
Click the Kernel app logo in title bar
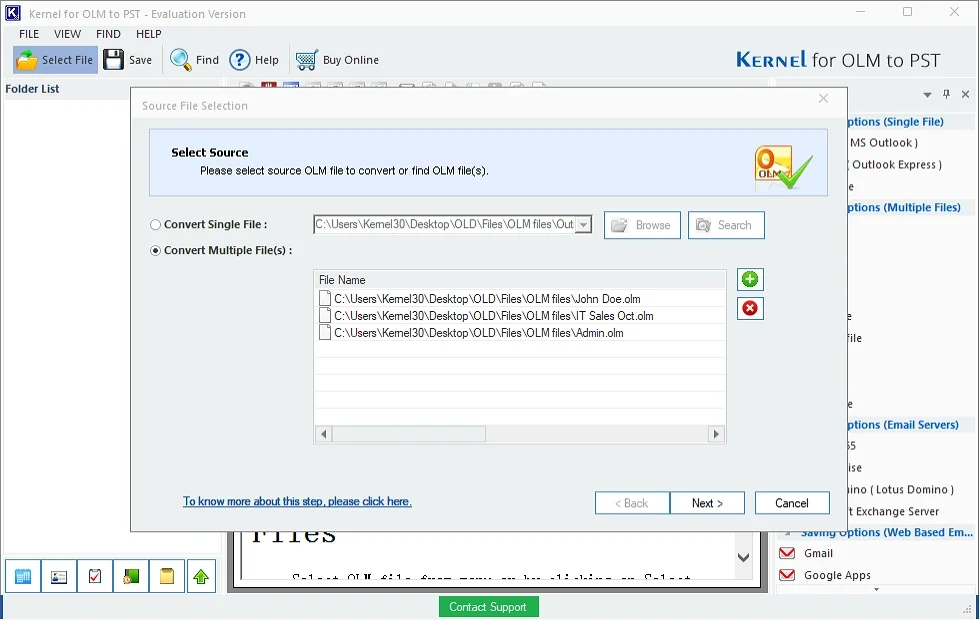tap(12, 13)
